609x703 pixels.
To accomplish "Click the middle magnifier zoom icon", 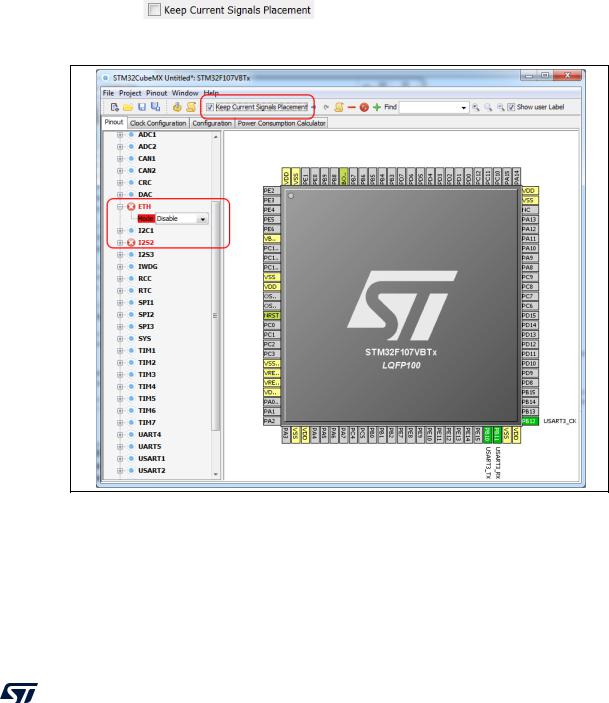I will [x=488, y=107].
